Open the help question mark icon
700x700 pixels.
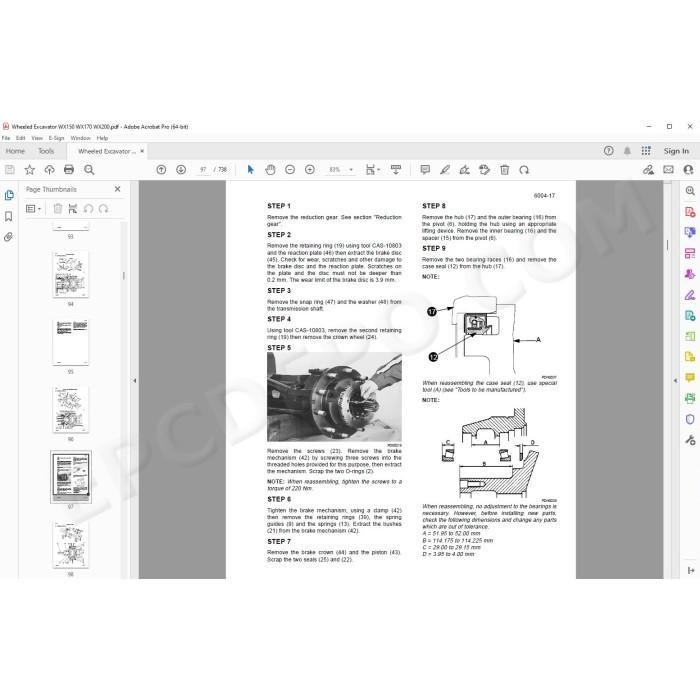(x=608, y=151)
